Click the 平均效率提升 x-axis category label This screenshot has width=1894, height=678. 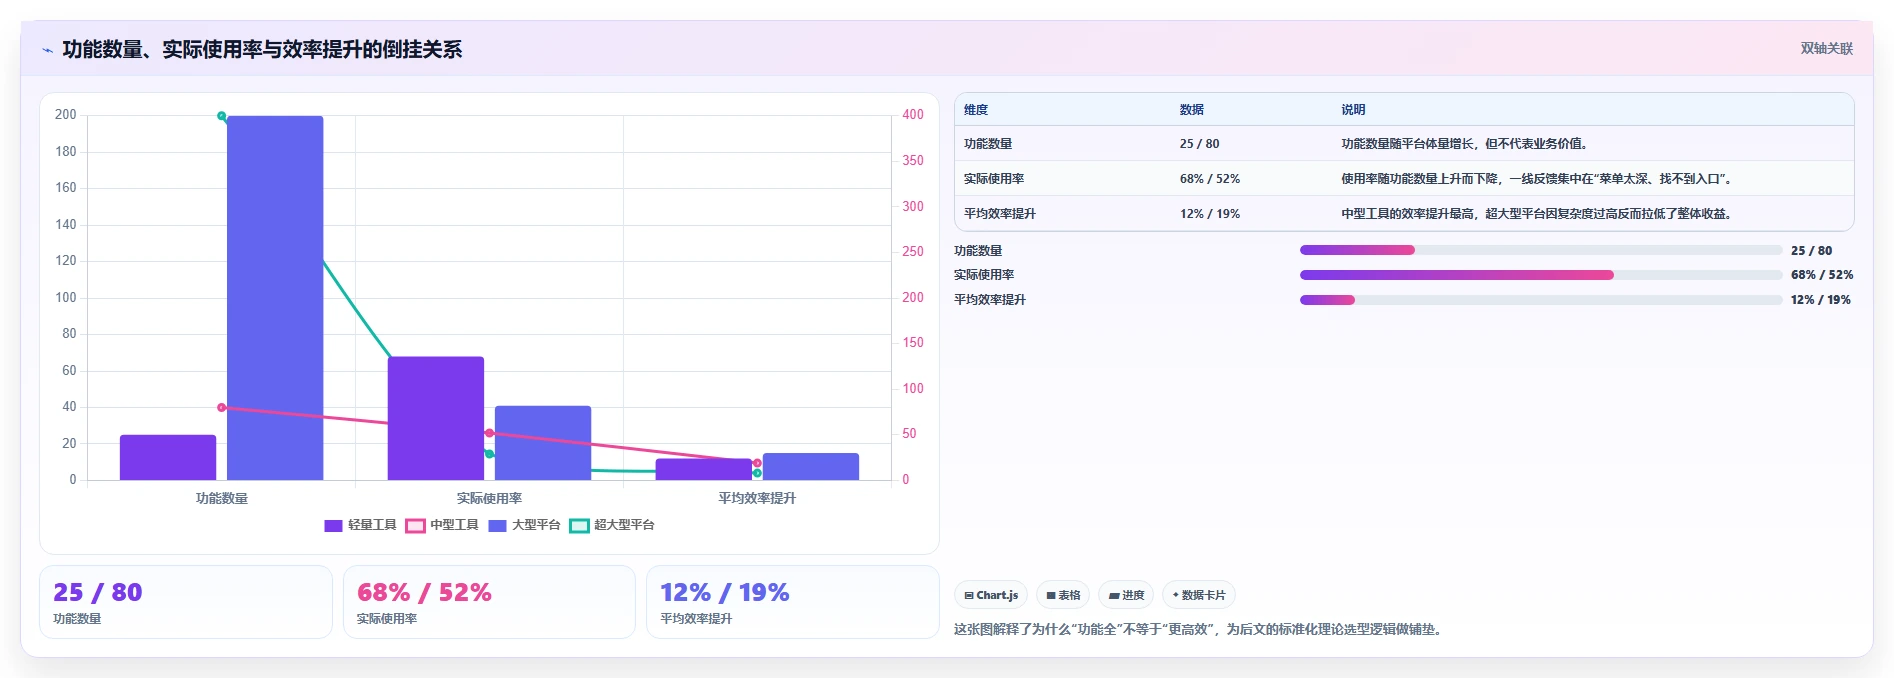click(757, 498)
